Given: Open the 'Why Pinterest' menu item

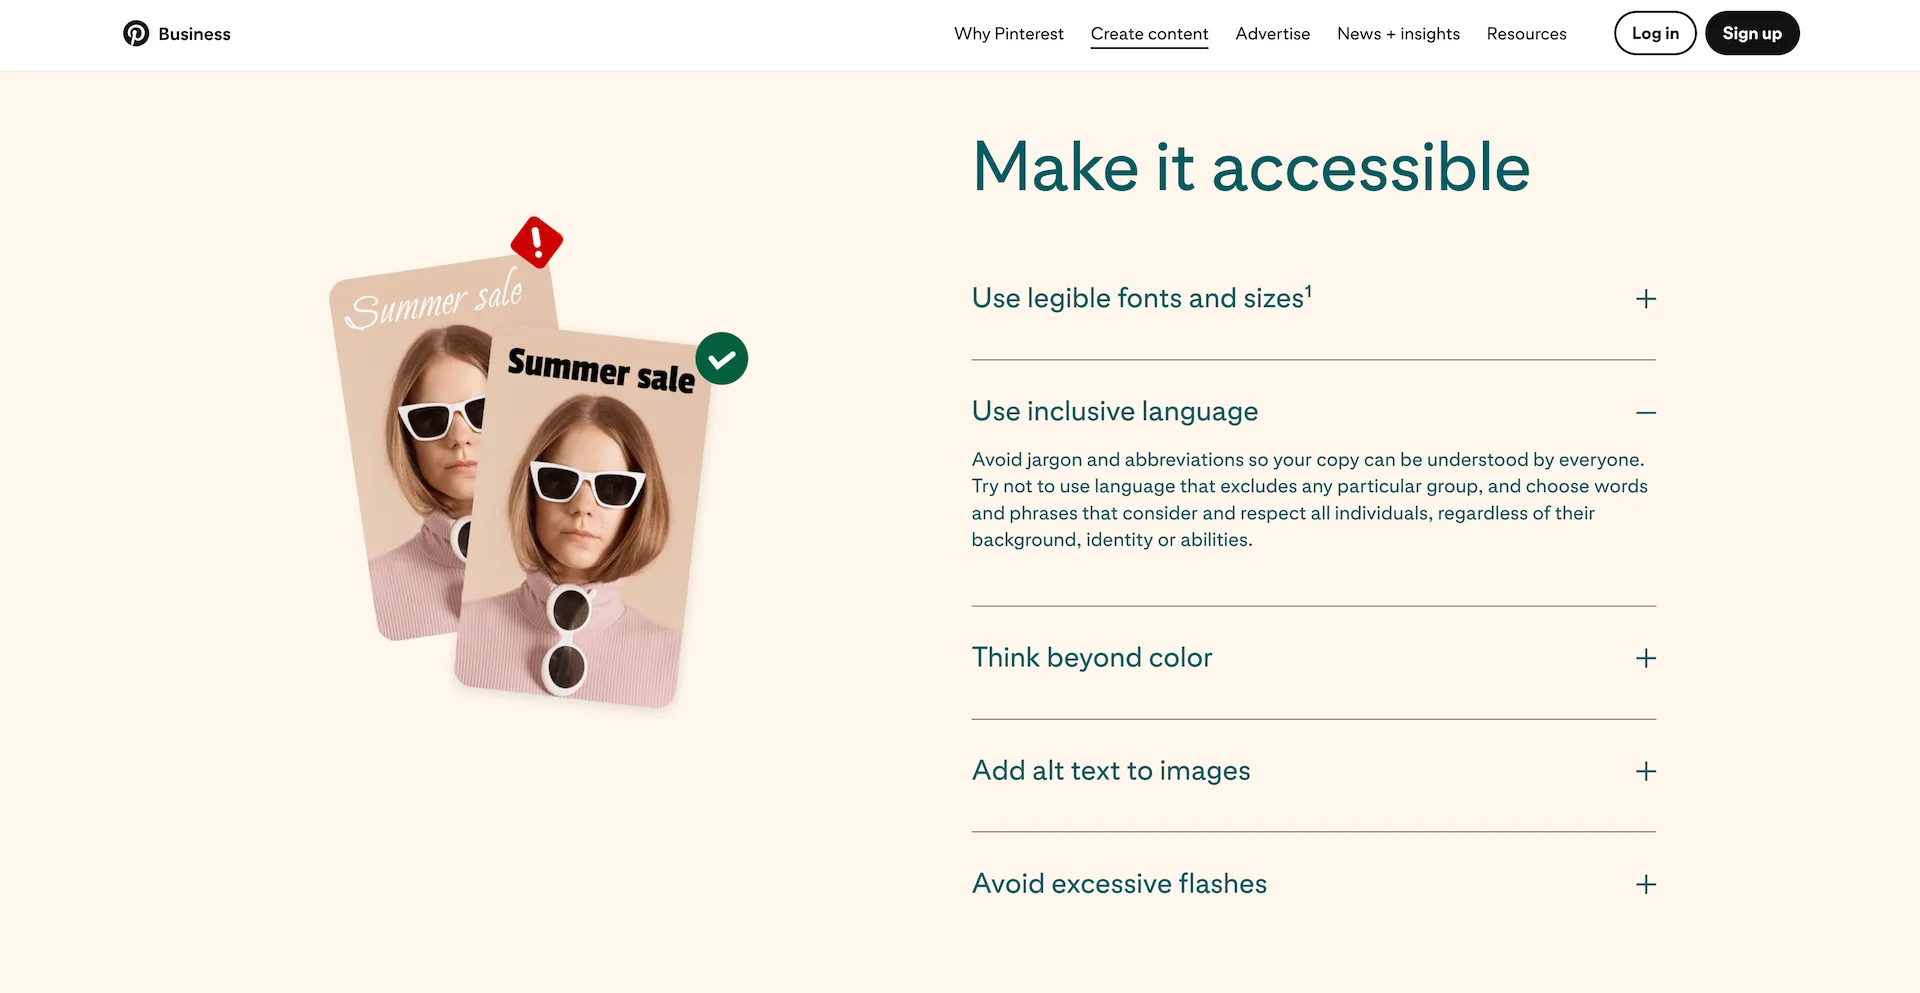Looking at the screenshot, I should (x=1008, y=34).
